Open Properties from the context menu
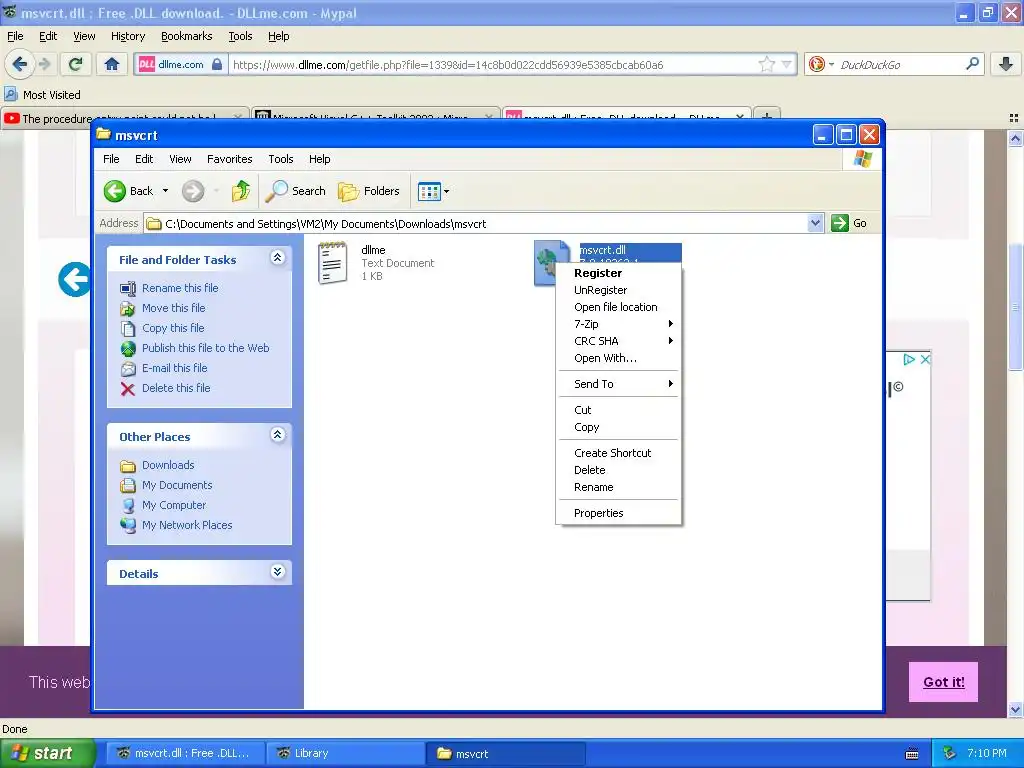The height and width of the screenshot is (768, 1024). pos(618,513)
